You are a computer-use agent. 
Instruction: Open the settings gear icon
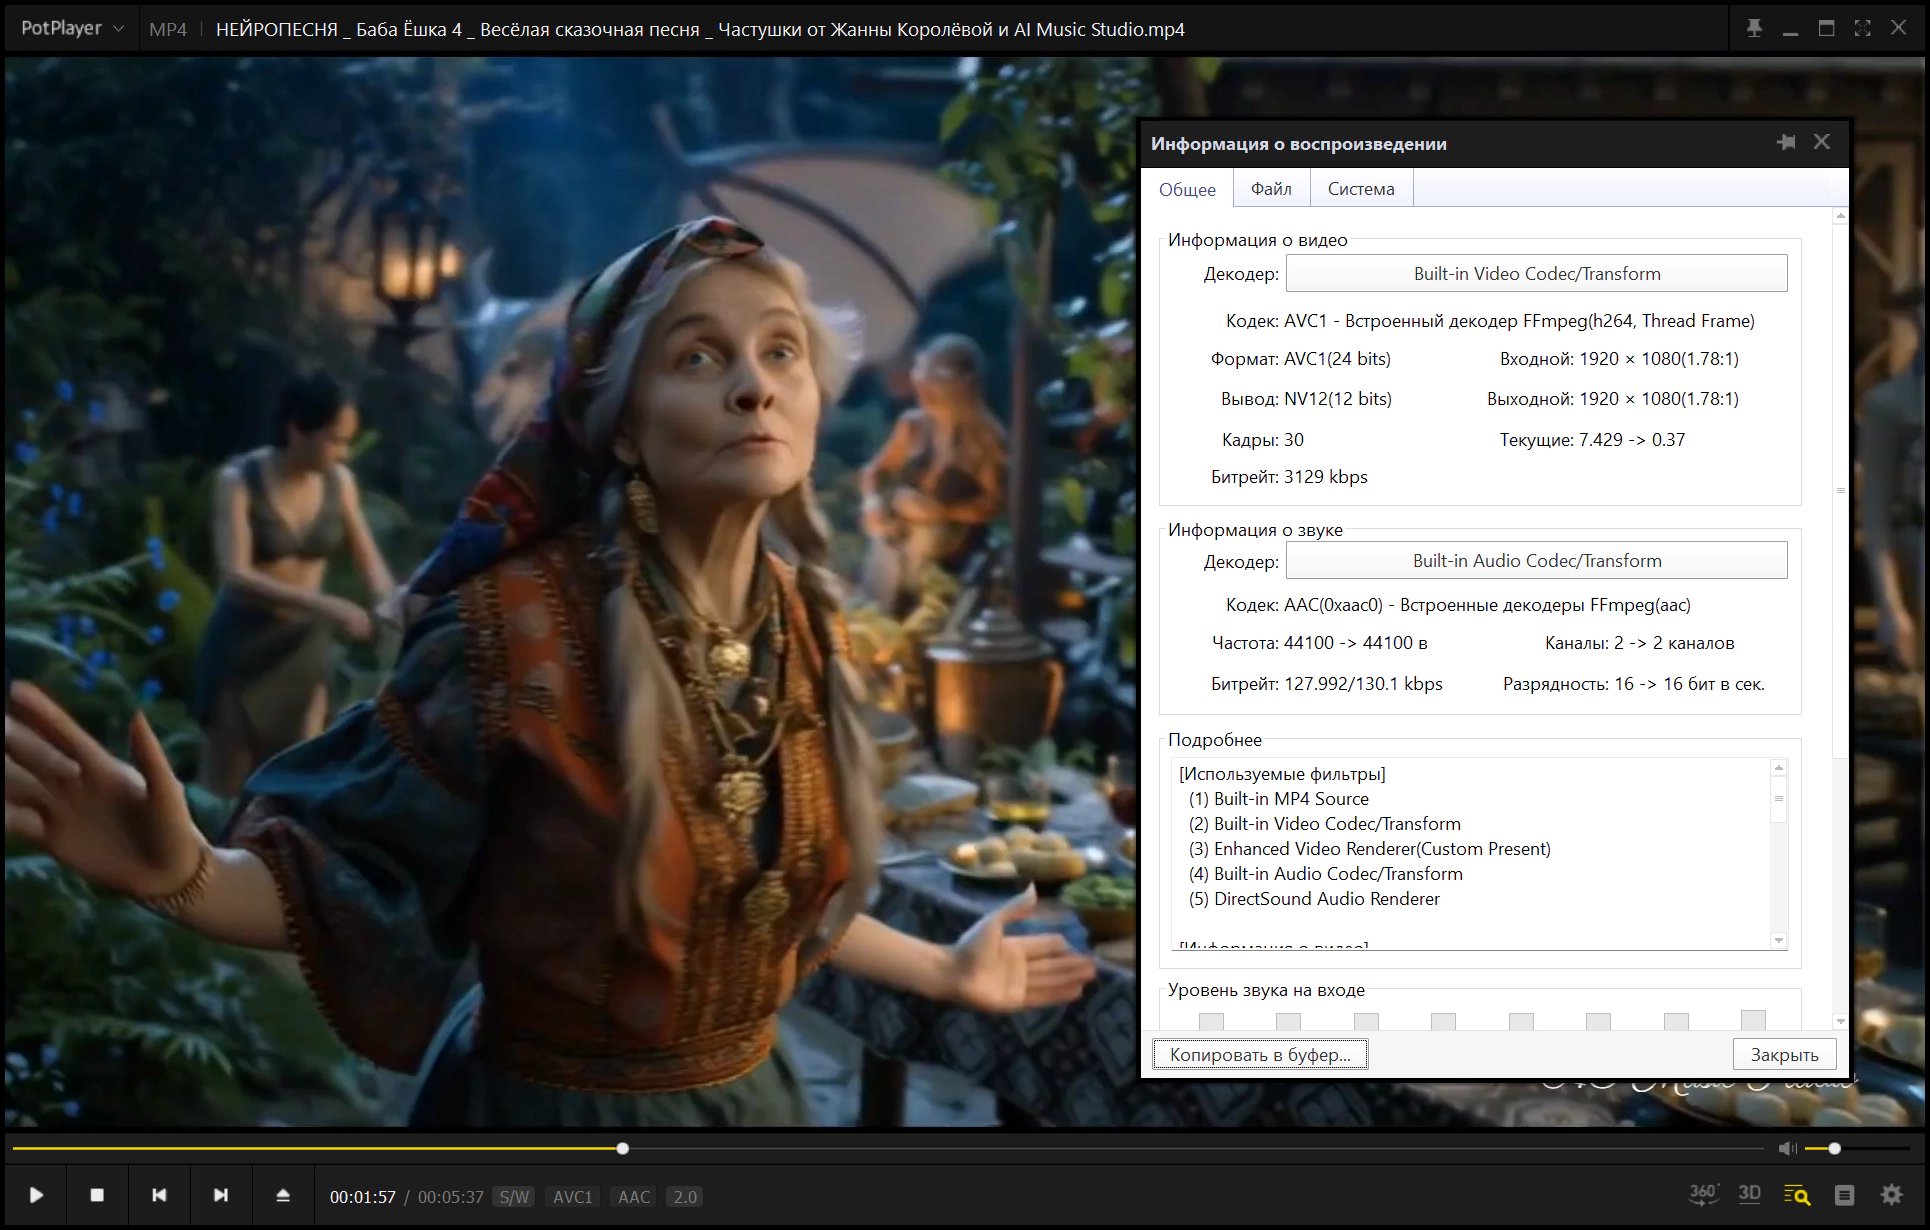tap(1891, 1195)
